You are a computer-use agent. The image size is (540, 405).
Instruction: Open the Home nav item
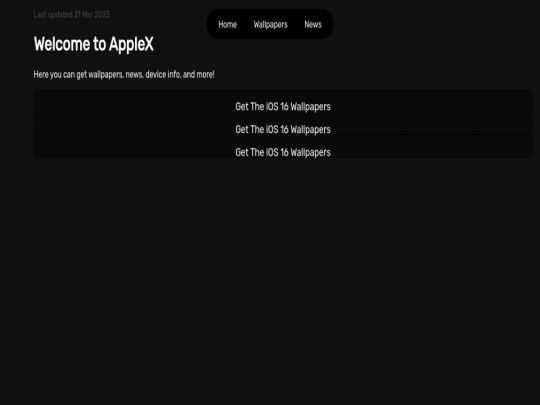click(228, 24)
